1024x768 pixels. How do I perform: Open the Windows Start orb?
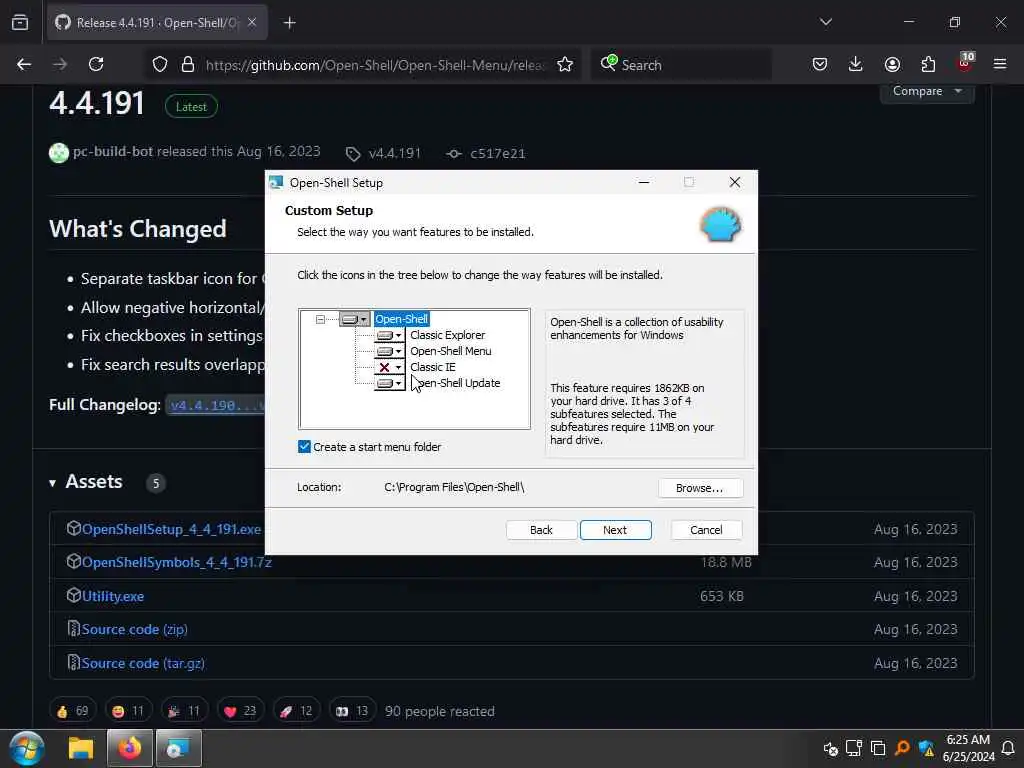coord(27,748)
